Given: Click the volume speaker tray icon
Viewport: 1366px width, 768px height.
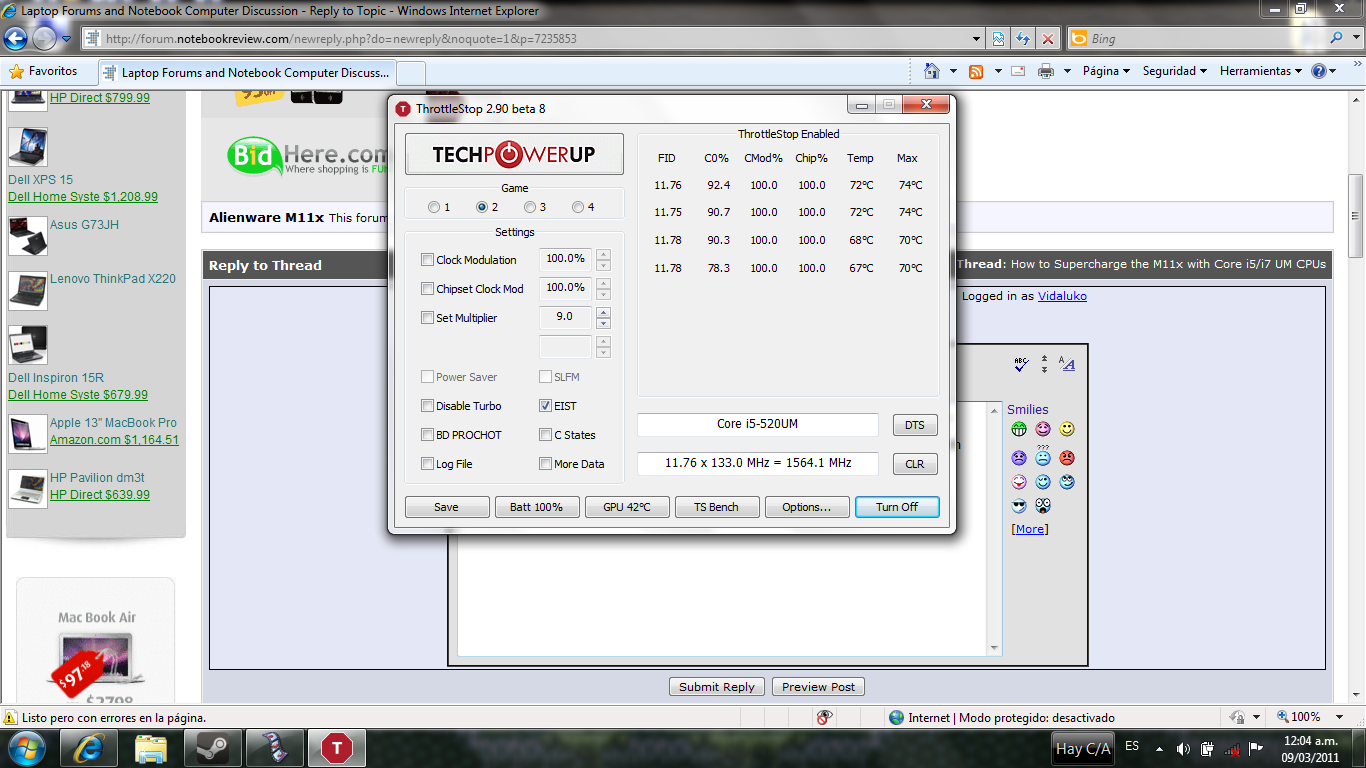Looking at the screenshot, I should click(x=1182, y=748).
